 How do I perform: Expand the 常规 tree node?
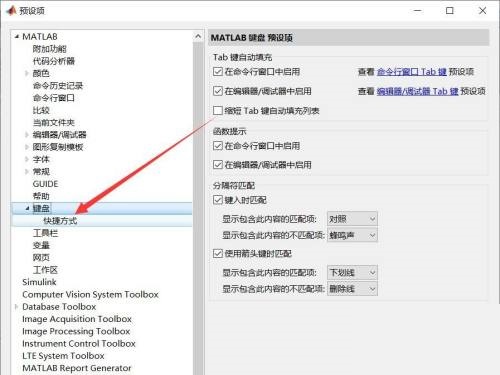(x=27, y=172)
